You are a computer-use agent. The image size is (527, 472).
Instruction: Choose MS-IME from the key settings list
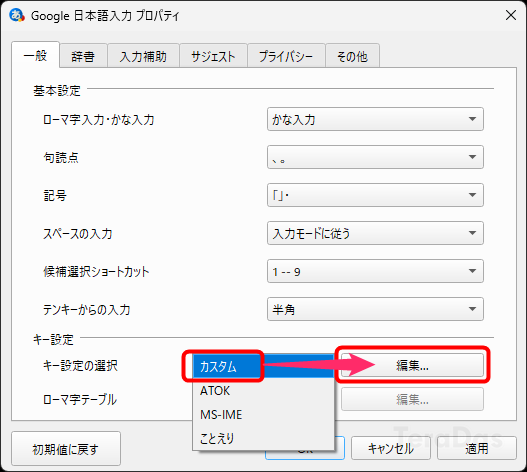point(264,415)
